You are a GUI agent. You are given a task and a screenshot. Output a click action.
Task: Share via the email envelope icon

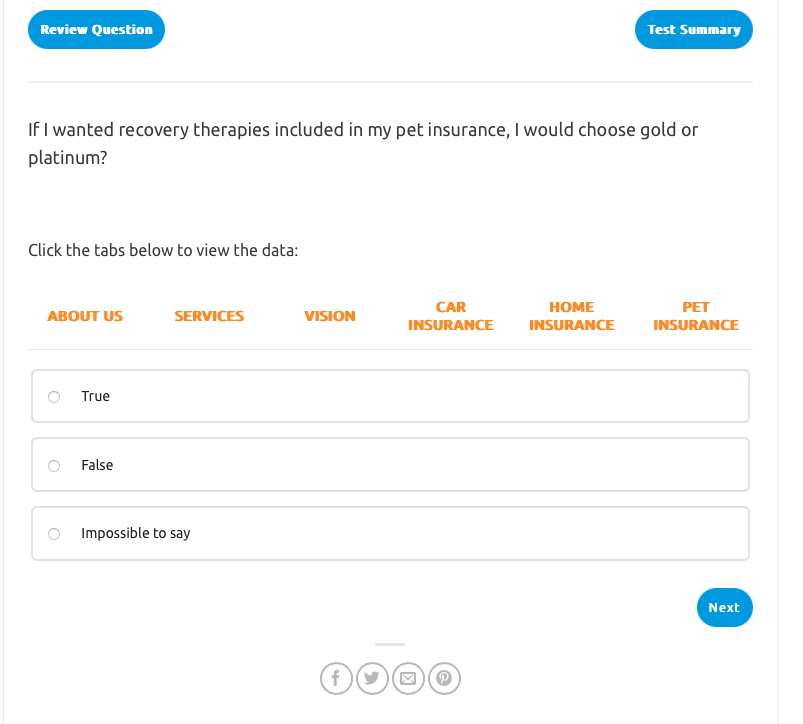[408, 679]
